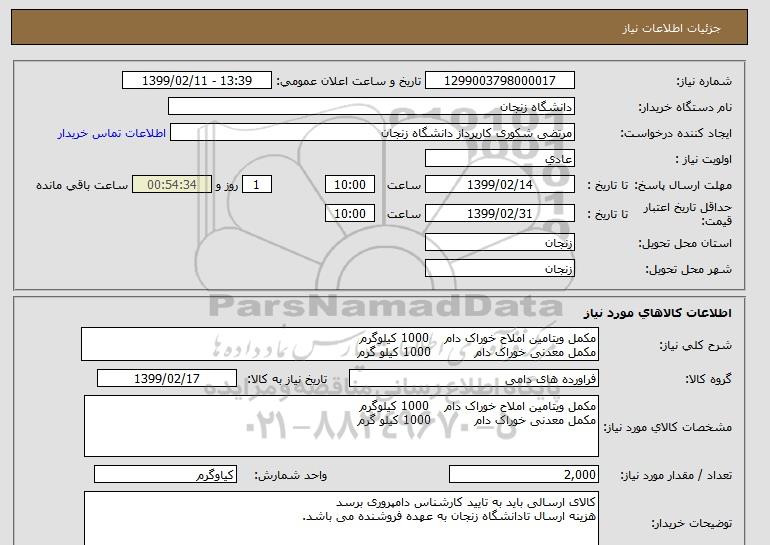Screen dimensions: 770x545
Task: Select the response deadline date 1399/02/14
Action: (x=499, y=185)
